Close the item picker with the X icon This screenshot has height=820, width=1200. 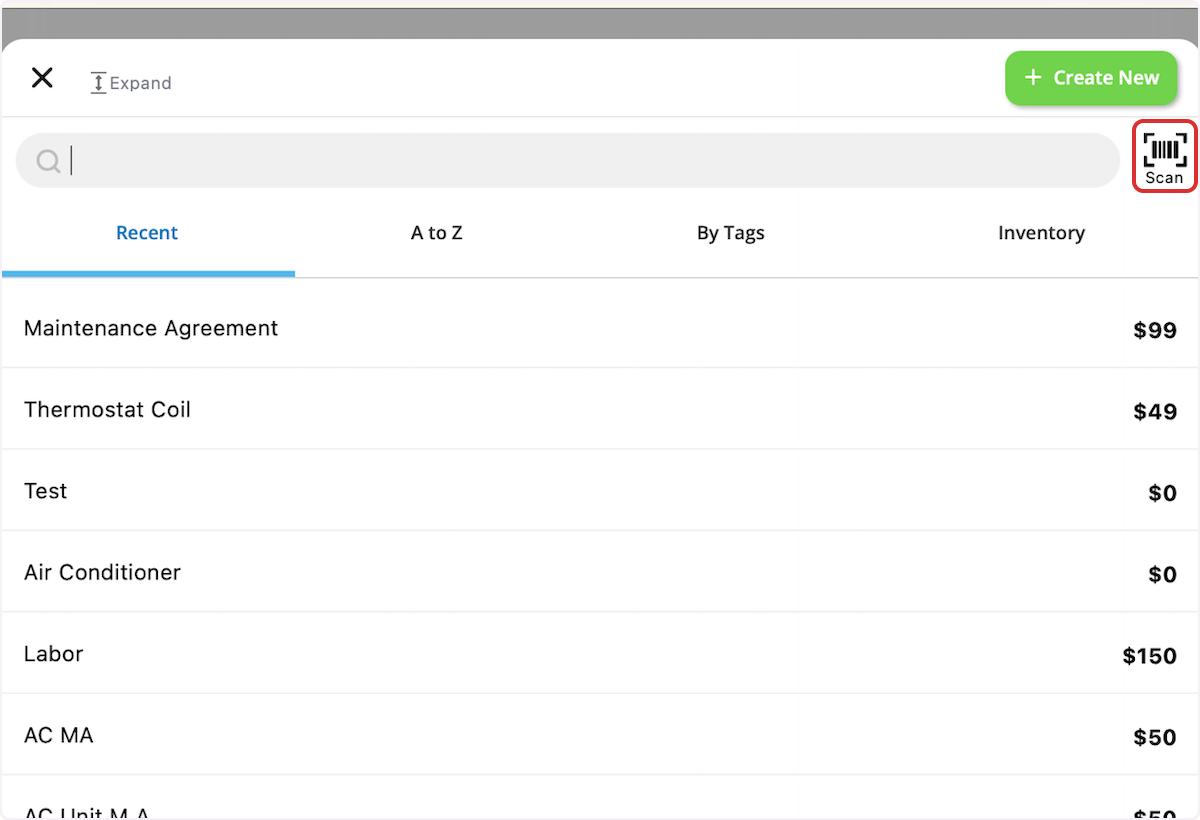point(42,78)
